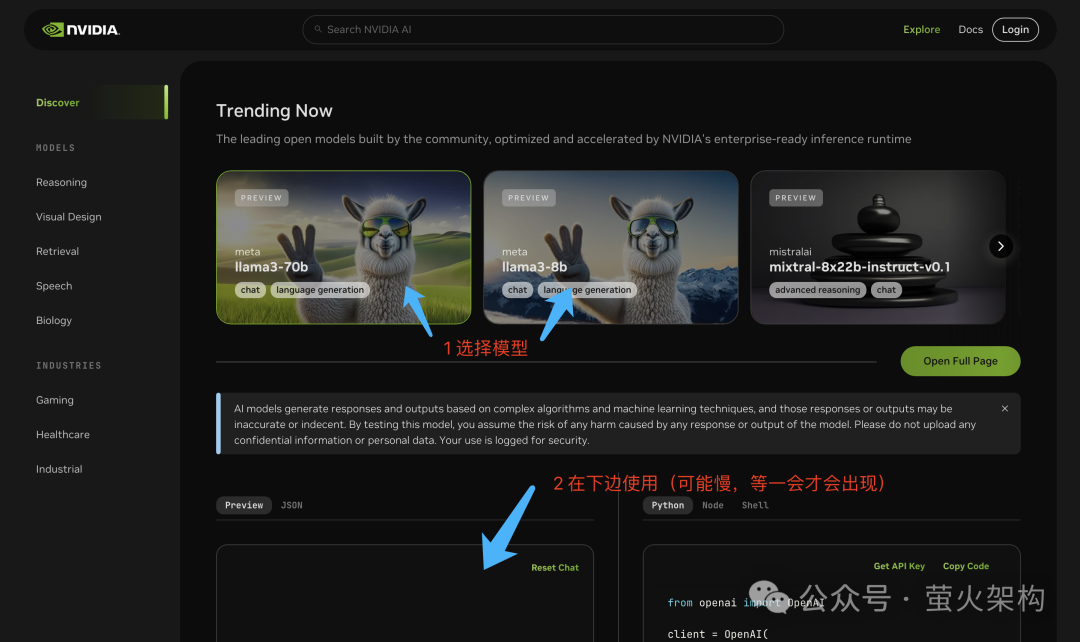Click the PREVIEW badge on mixtral card
Screen dimensions: 1080x642
[x=796, y=198]
